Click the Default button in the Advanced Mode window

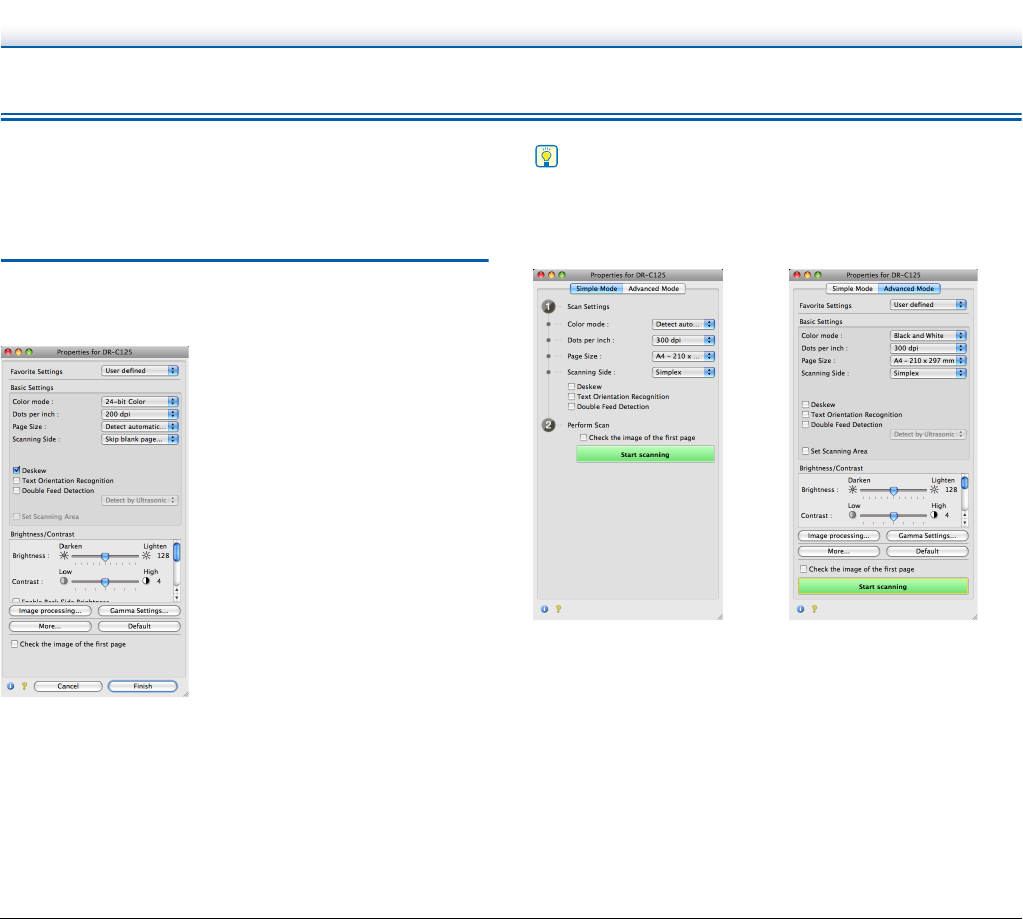coord(927,551)
